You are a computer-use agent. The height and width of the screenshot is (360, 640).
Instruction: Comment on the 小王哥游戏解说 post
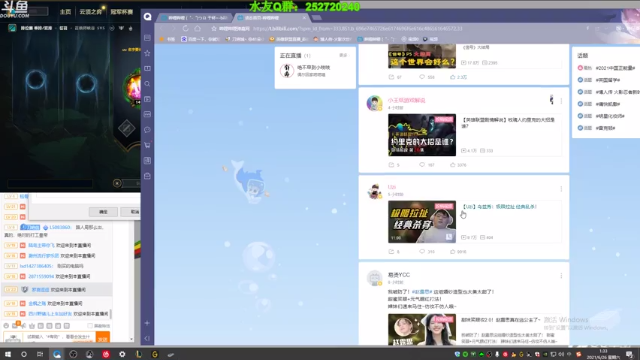tap(427, 165)
